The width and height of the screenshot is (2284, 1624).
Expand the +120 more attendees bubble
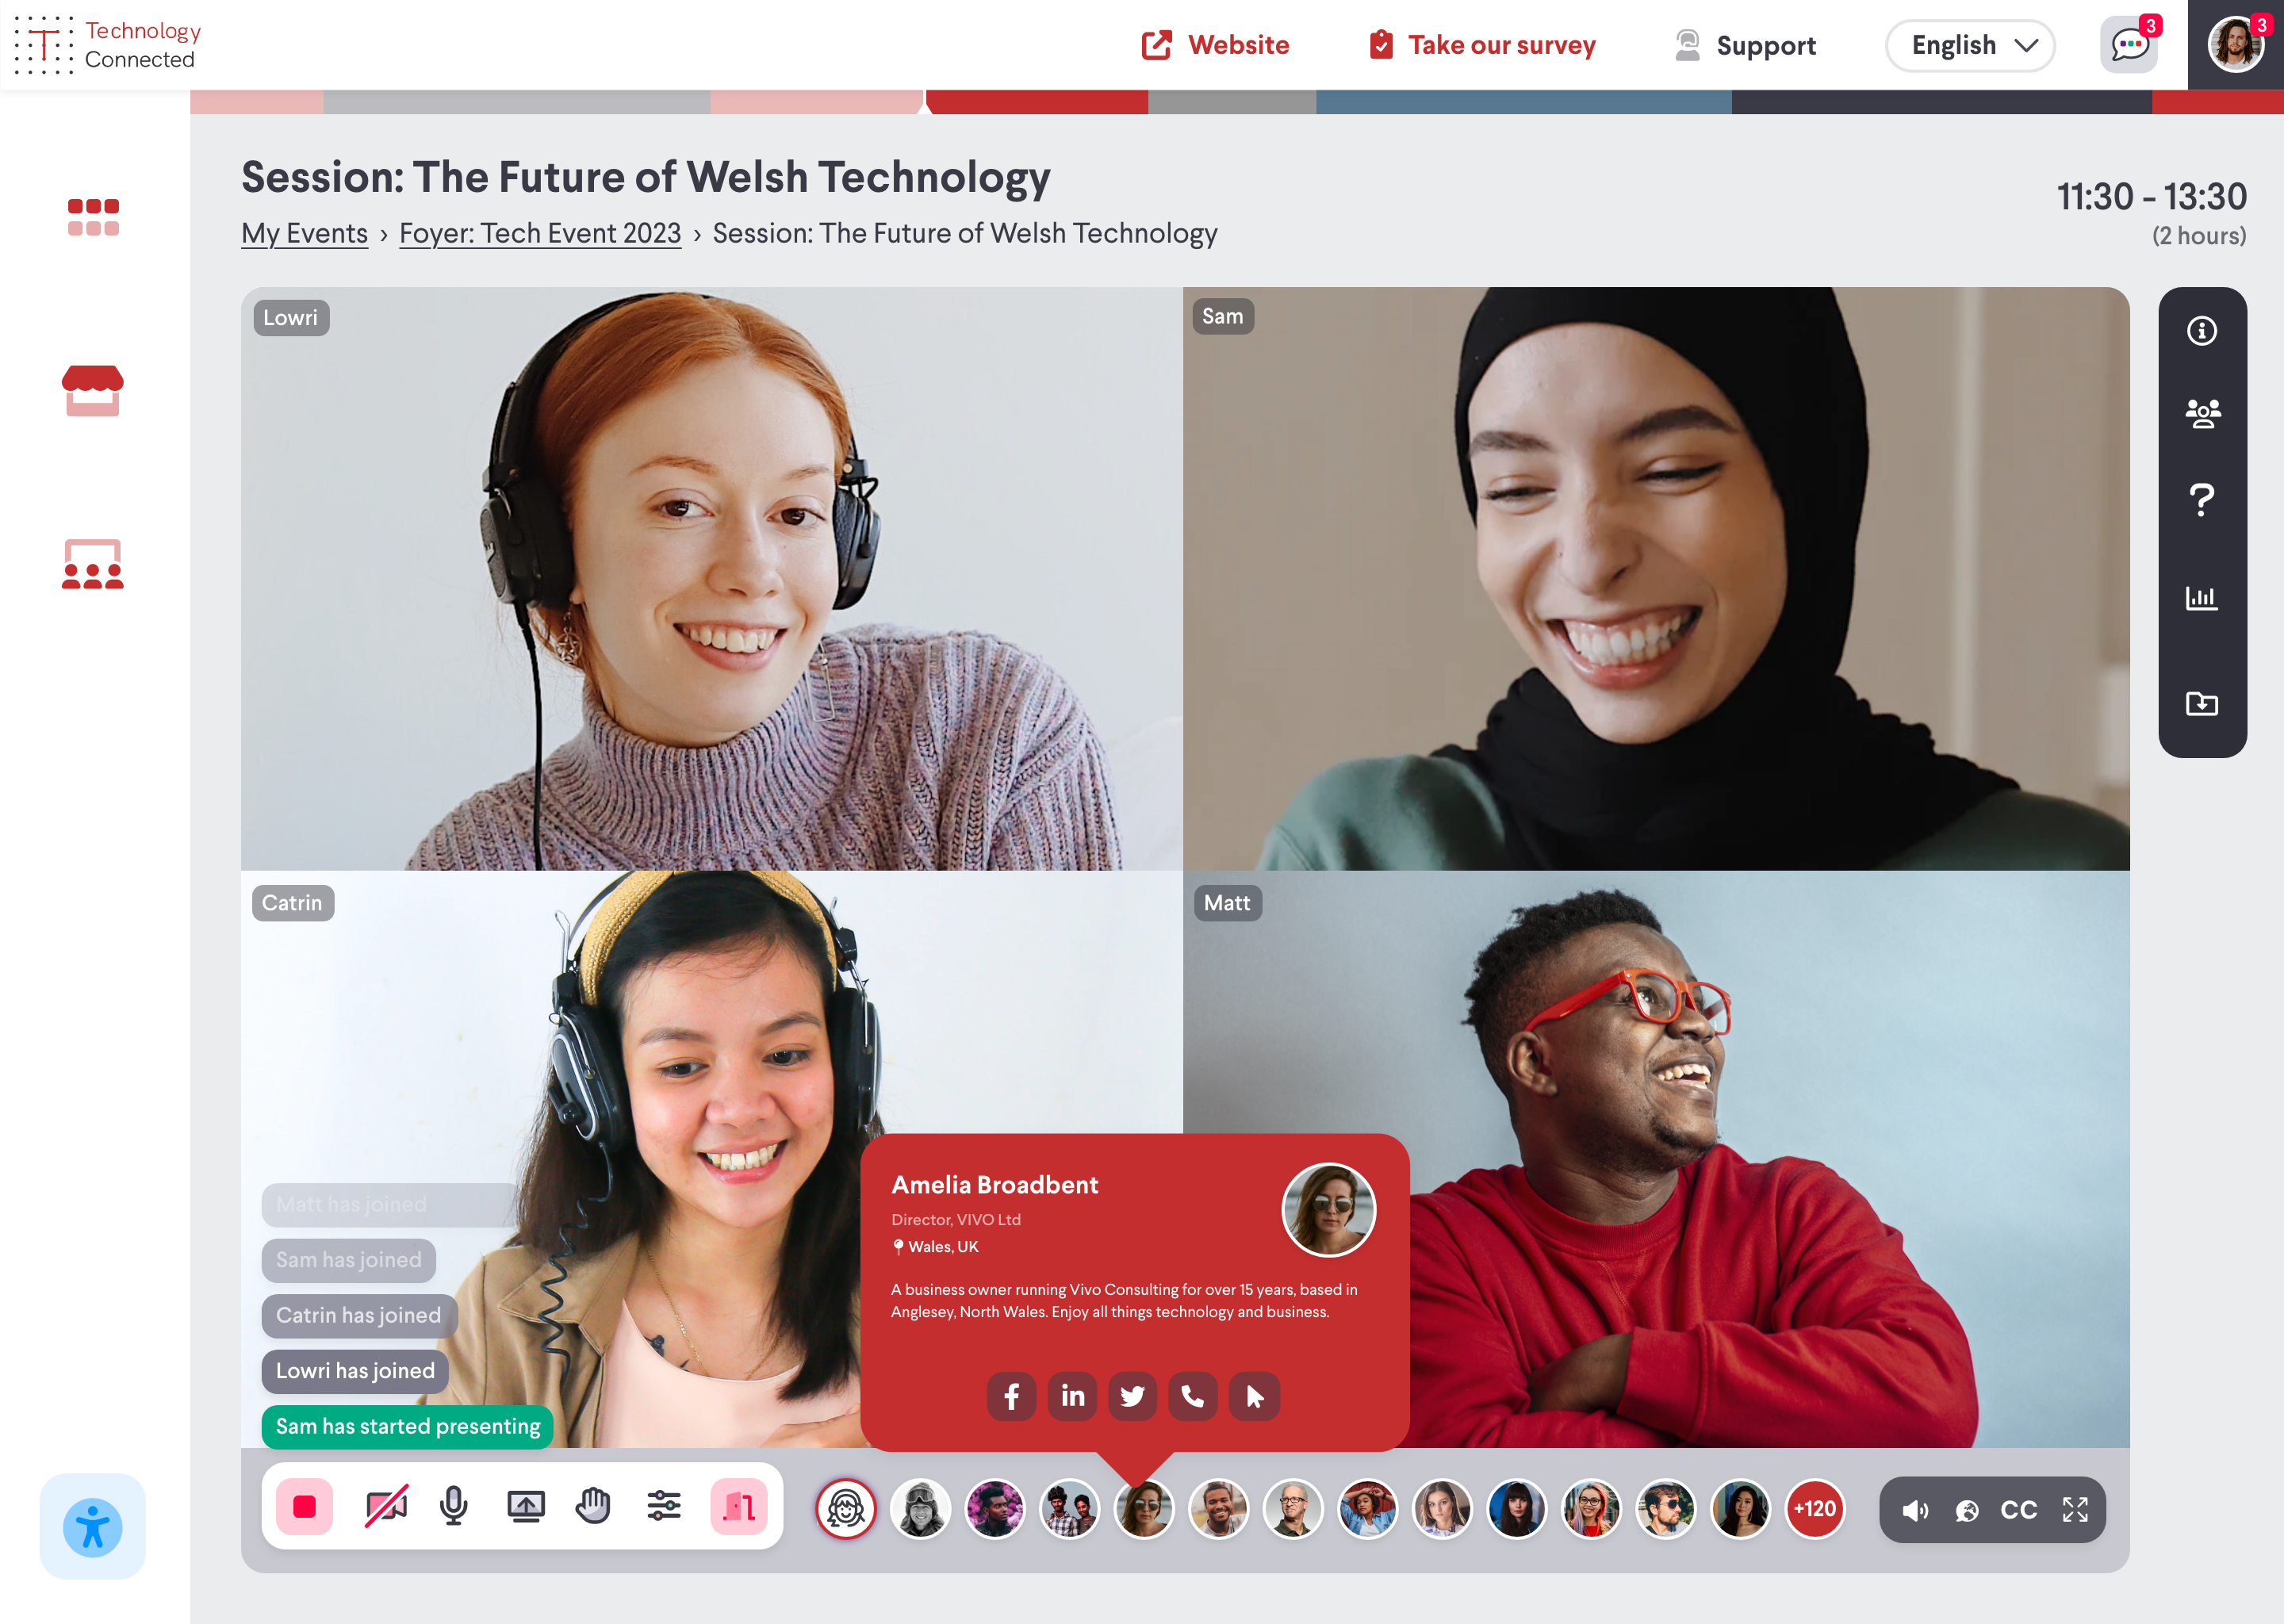[x=1814, y=1509]
